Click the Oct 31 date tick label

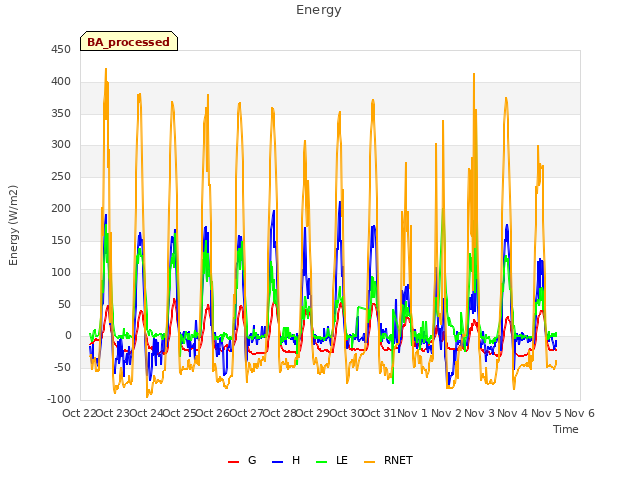[379, 413]
